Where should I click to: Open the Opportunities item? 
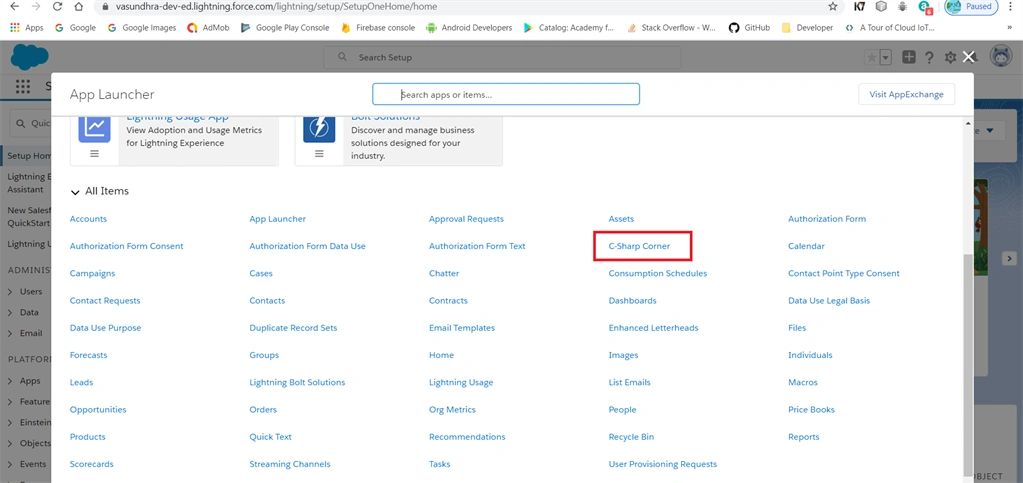(x=98, y=410)
